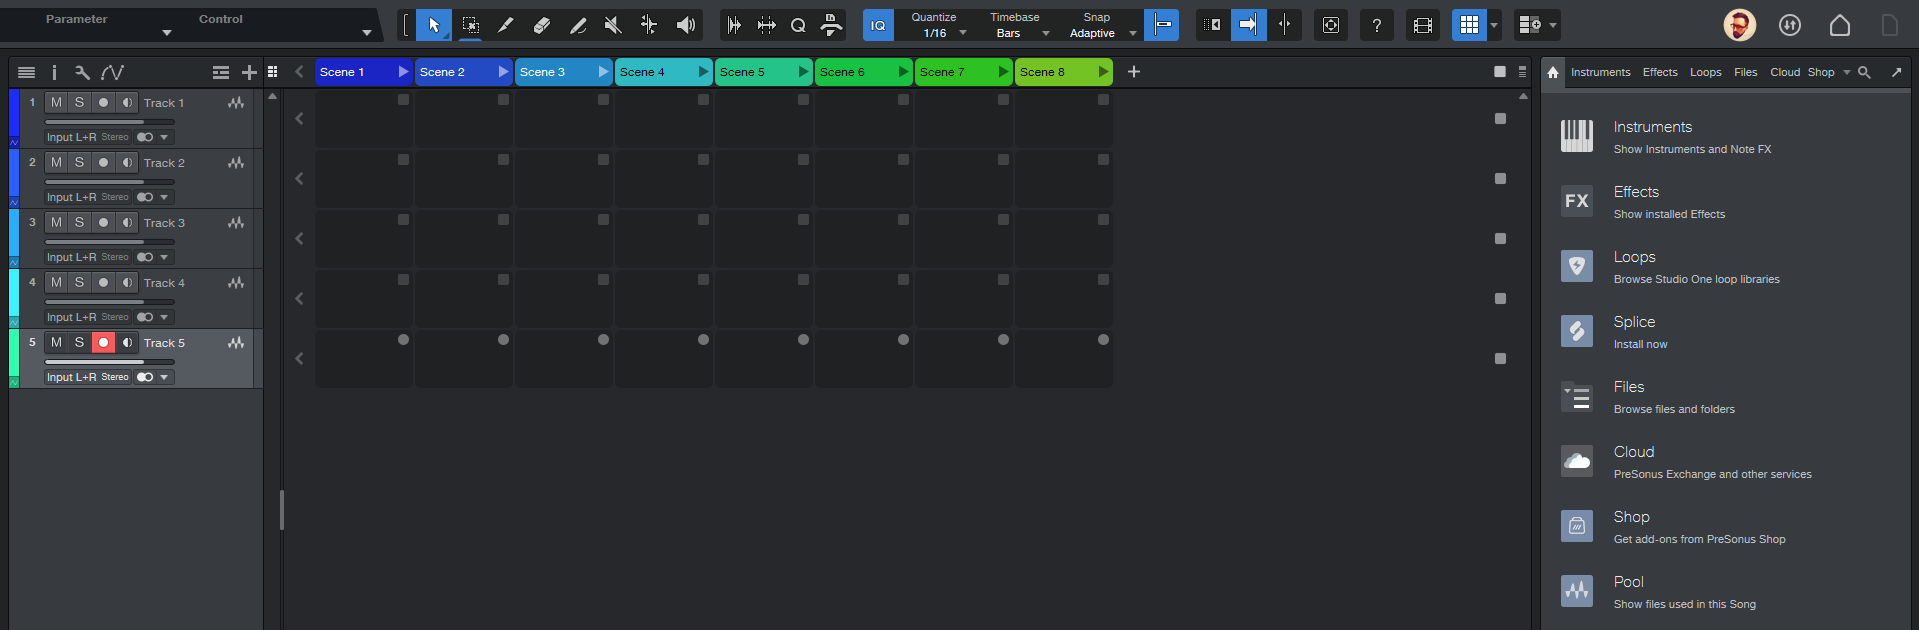Click the help question mark icon
The image size is (1919, 630).
coord(1377,25)
